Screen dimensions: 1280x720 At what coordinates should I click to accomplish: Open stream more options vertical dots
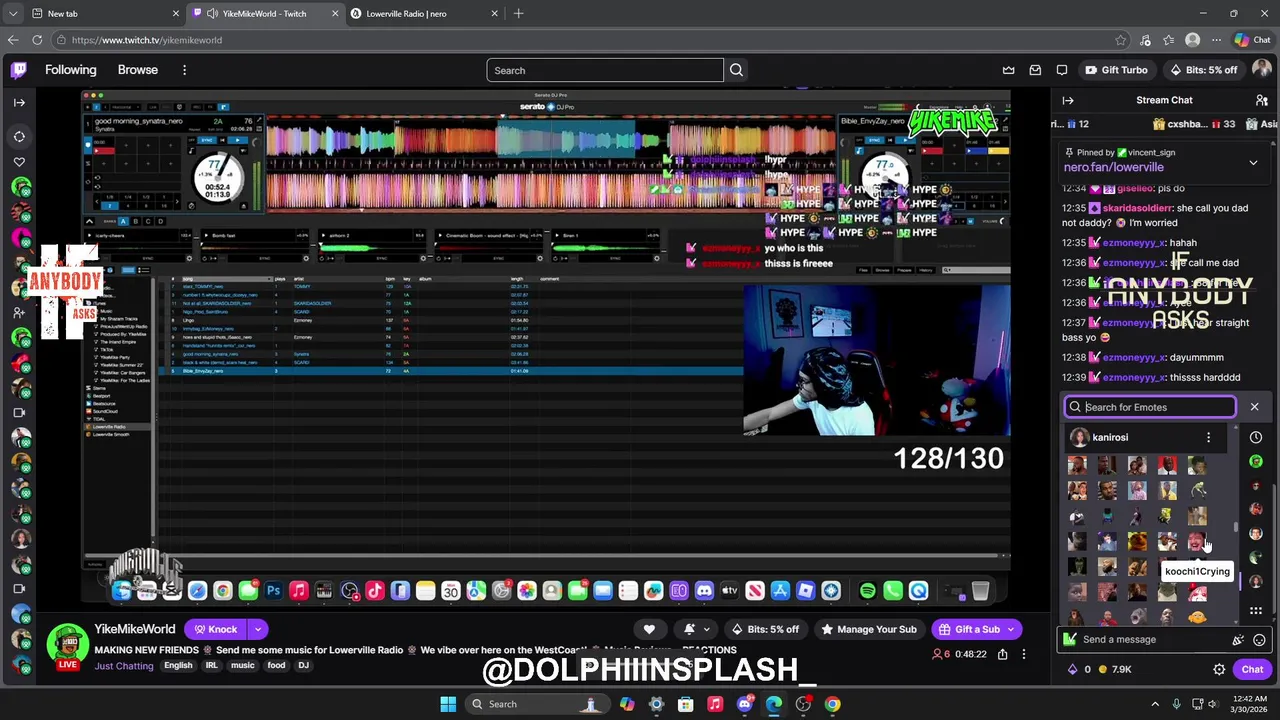(1023, 654)
